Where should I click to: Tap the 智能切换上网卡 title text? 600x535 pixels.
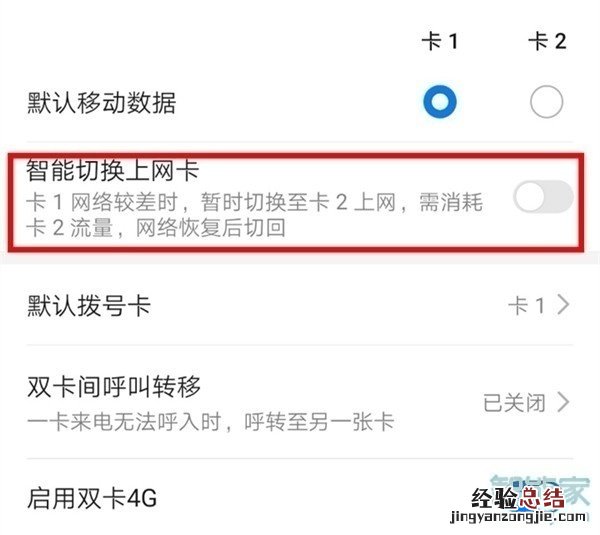coord(112,170)
